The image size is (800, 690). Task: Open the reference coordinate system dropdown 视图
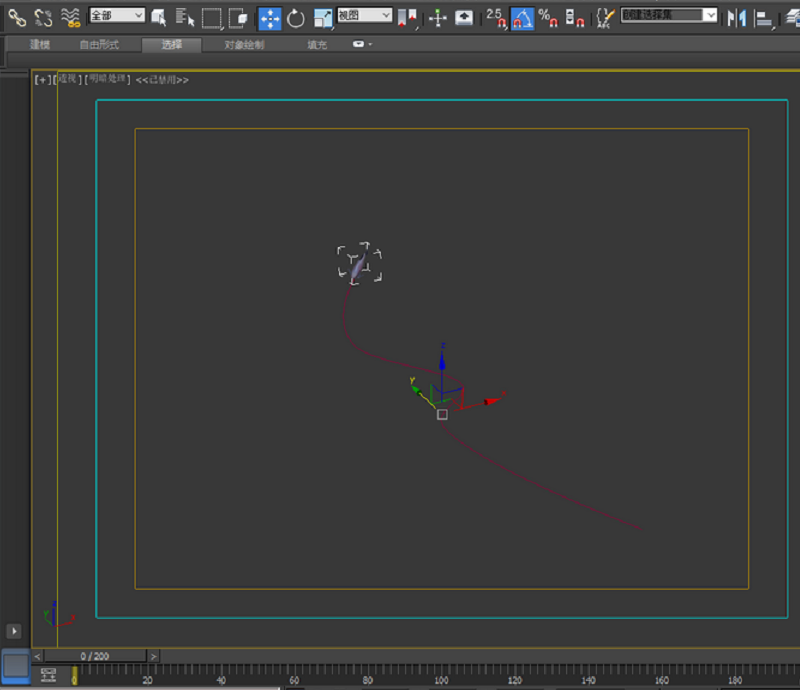364,15
